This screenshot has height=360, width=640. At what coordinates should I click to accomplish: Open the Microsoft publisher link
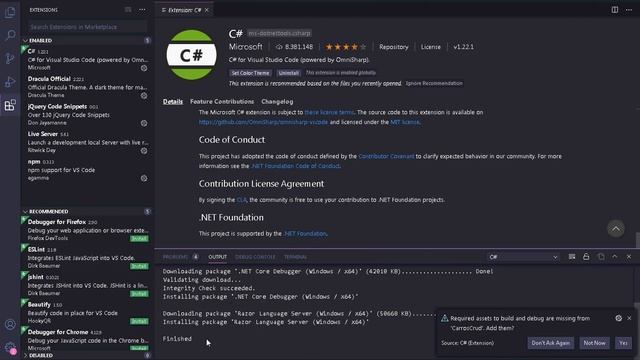pos(246,47)
